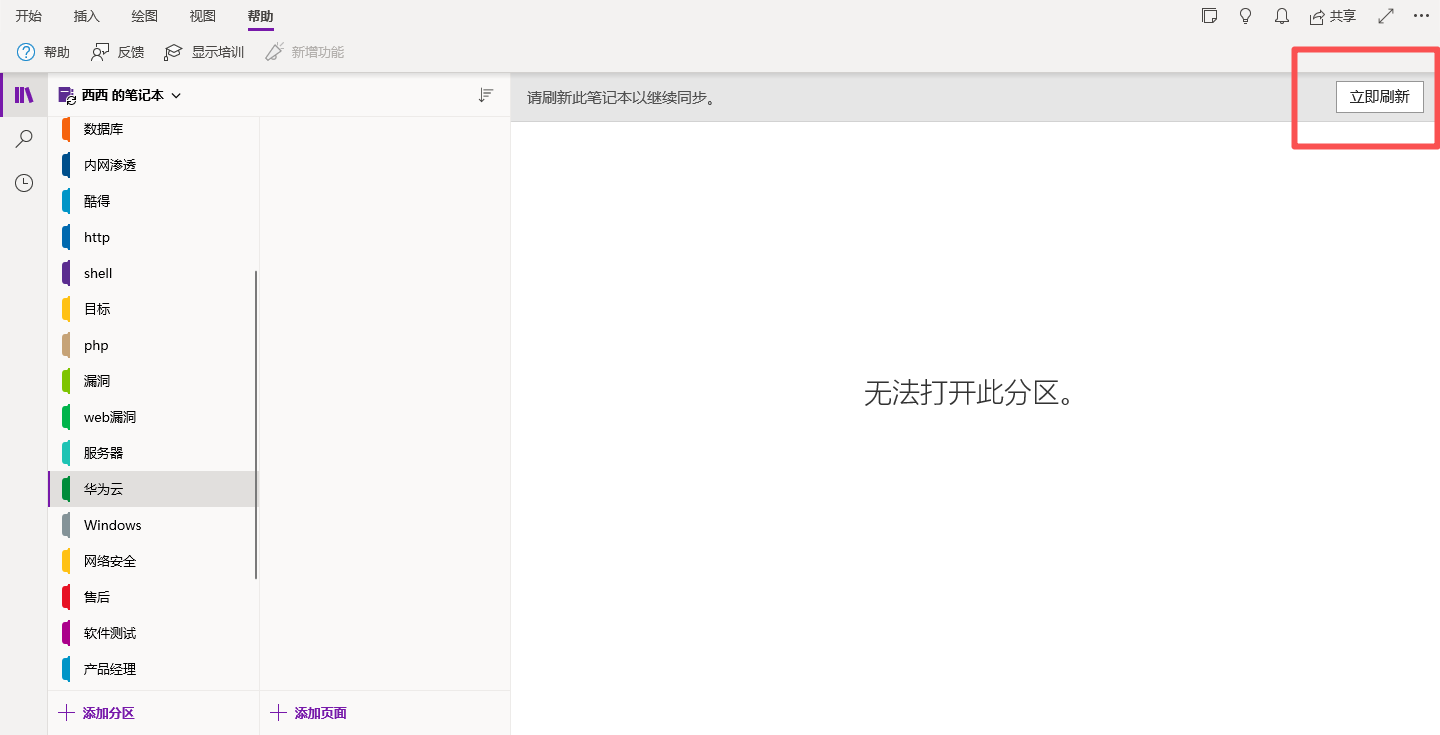The image size is (1440, 735).
Task: Open the 软件测试 section
Action: click(153, 633)
